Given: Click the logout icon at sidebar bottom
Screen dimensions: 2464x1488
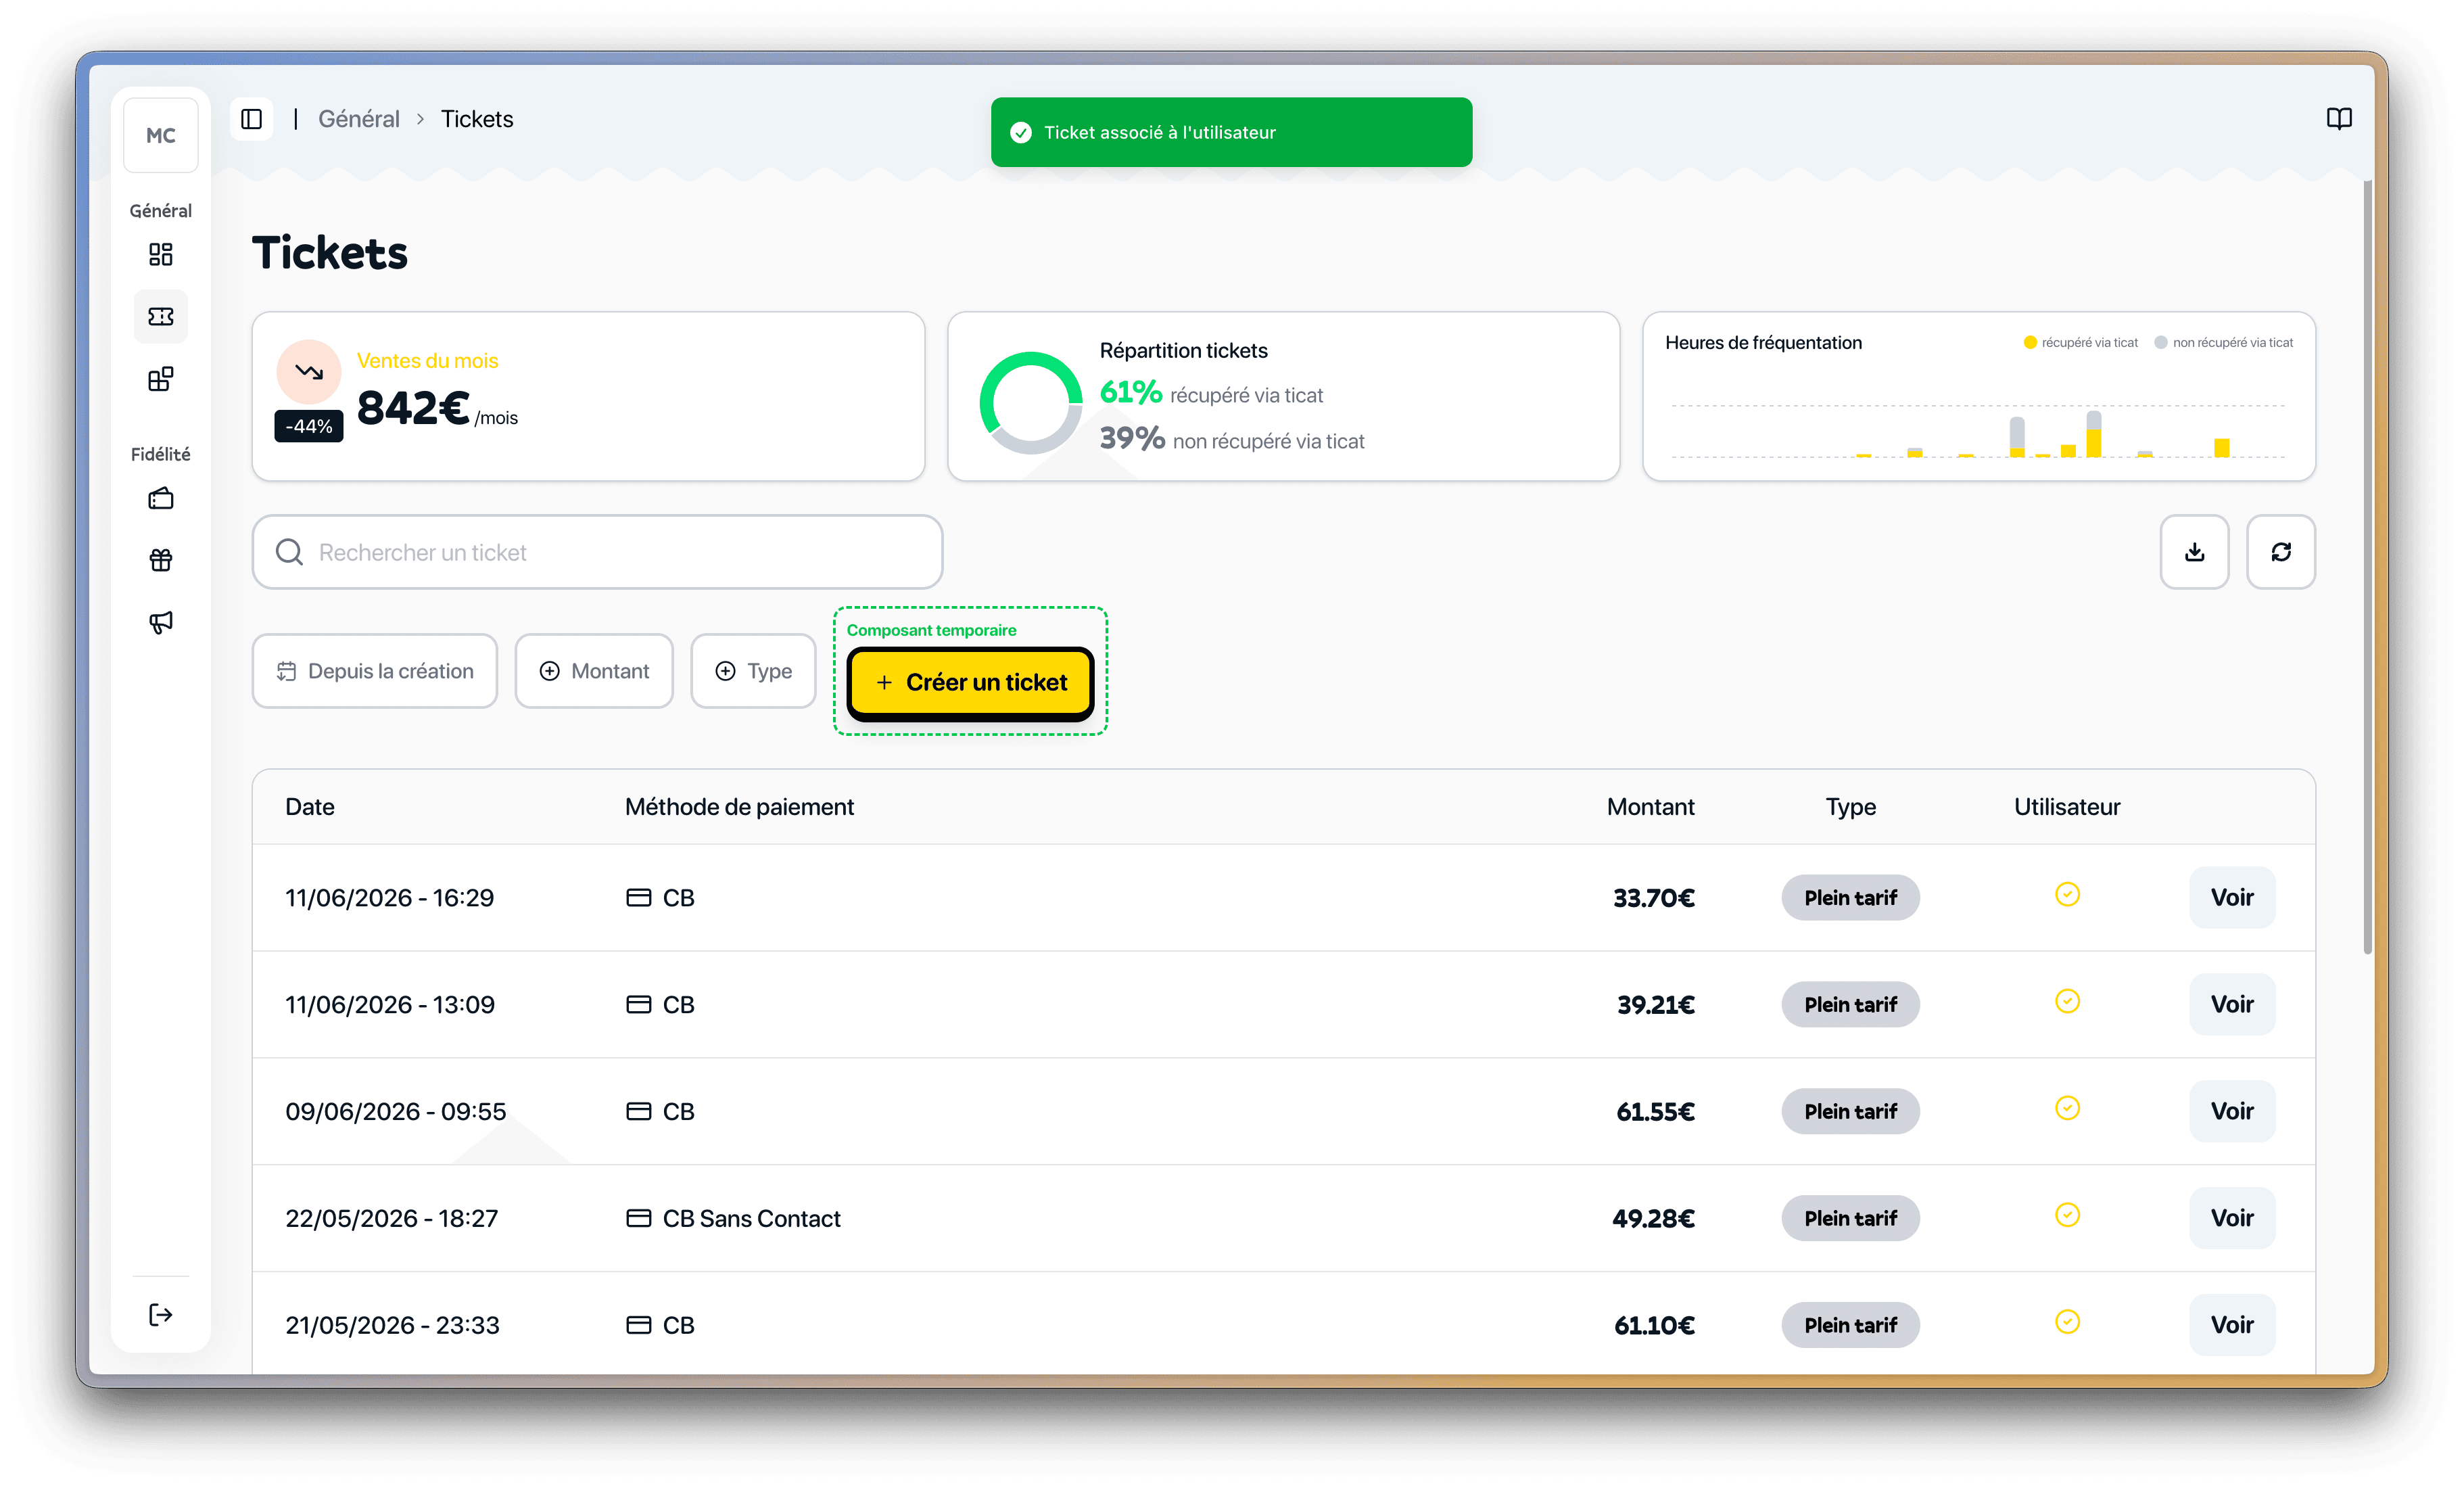Looking at the screenshot, I should pos(160,1314).
